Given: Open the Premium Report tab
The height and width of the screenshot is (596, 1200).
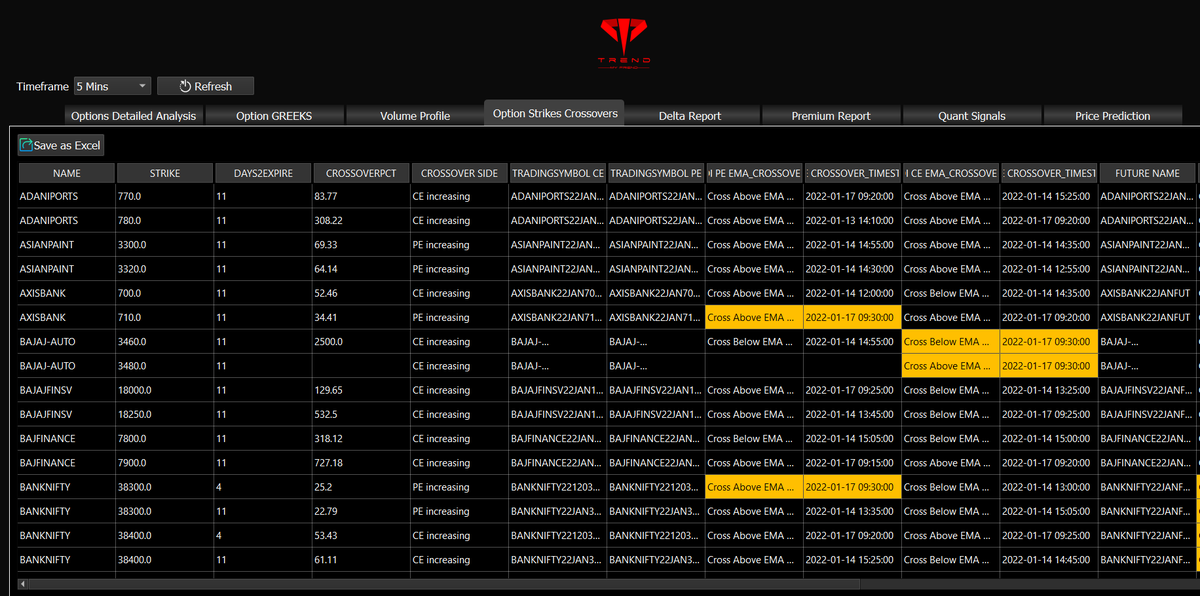Looking at the screenshot, I should pos(831,116).
